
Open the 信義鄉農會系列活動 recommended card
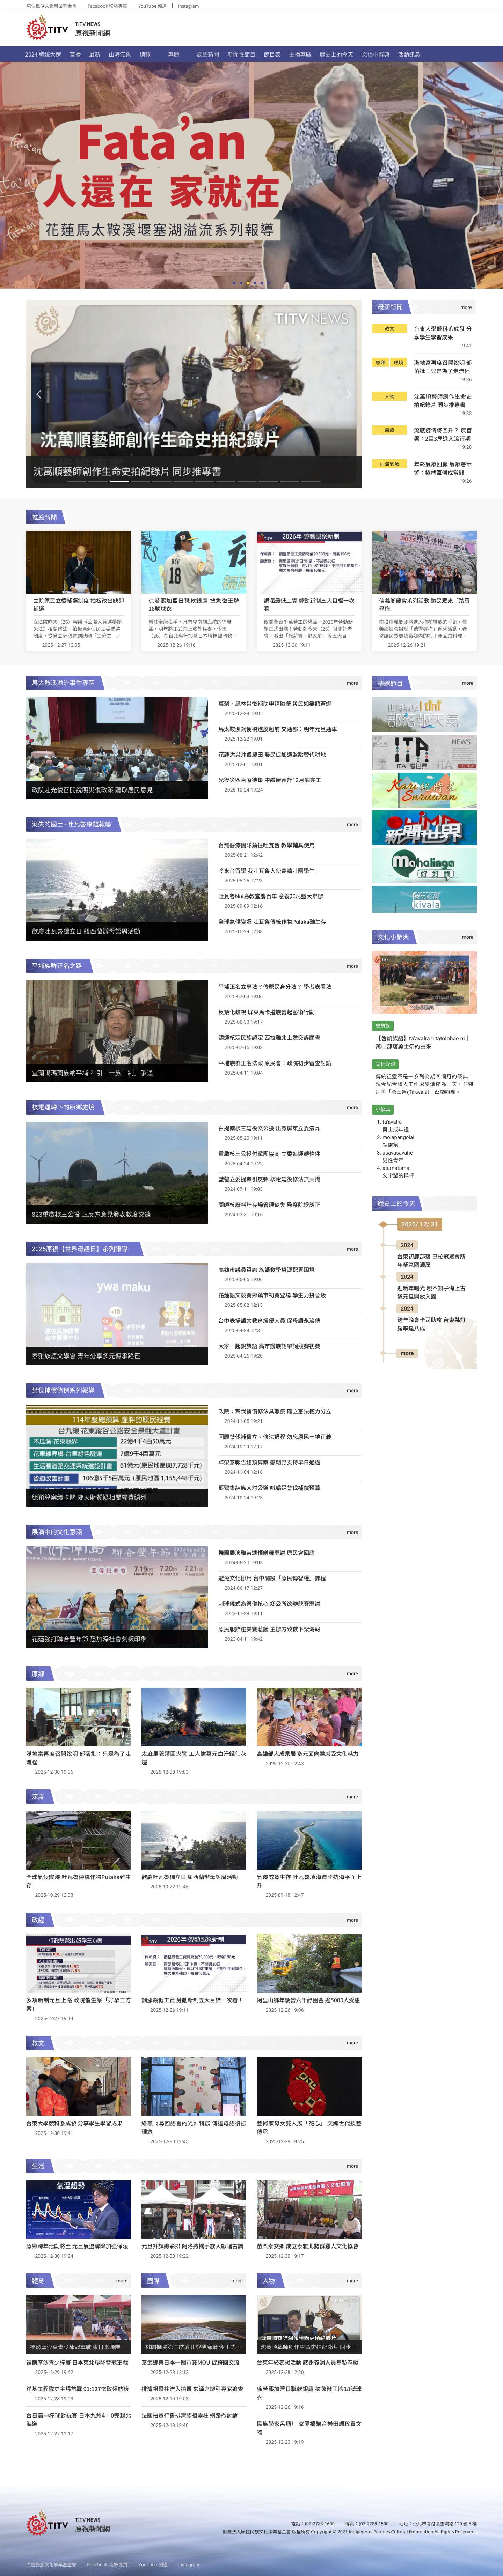tap(424, 591)
